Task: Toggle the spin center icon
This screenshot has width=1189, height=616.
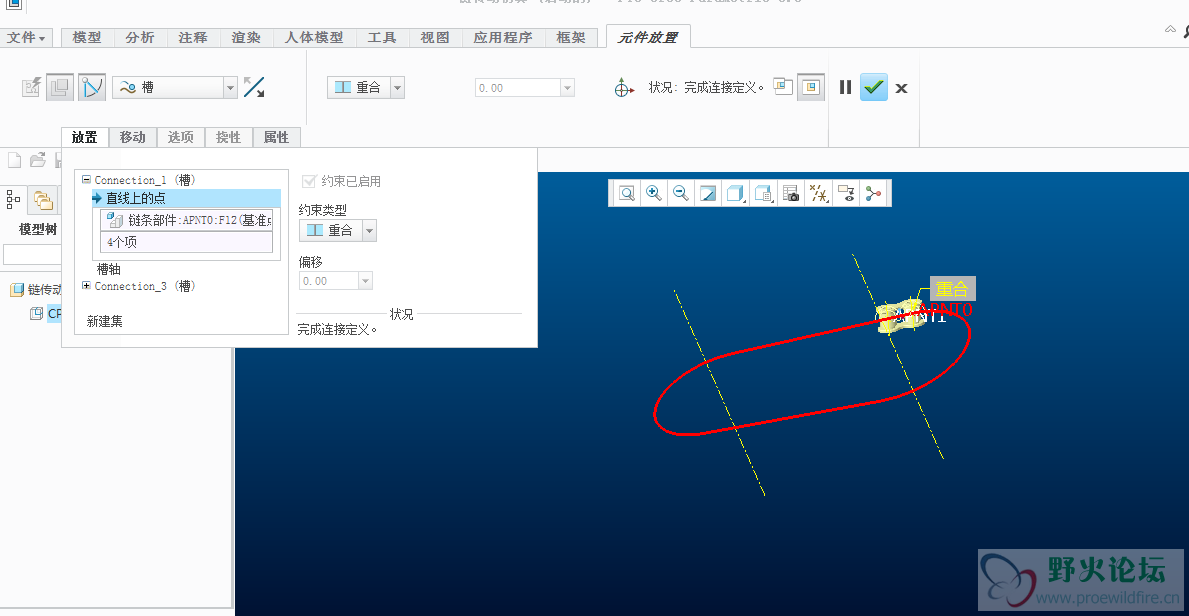Action: [x=874, y=193]
